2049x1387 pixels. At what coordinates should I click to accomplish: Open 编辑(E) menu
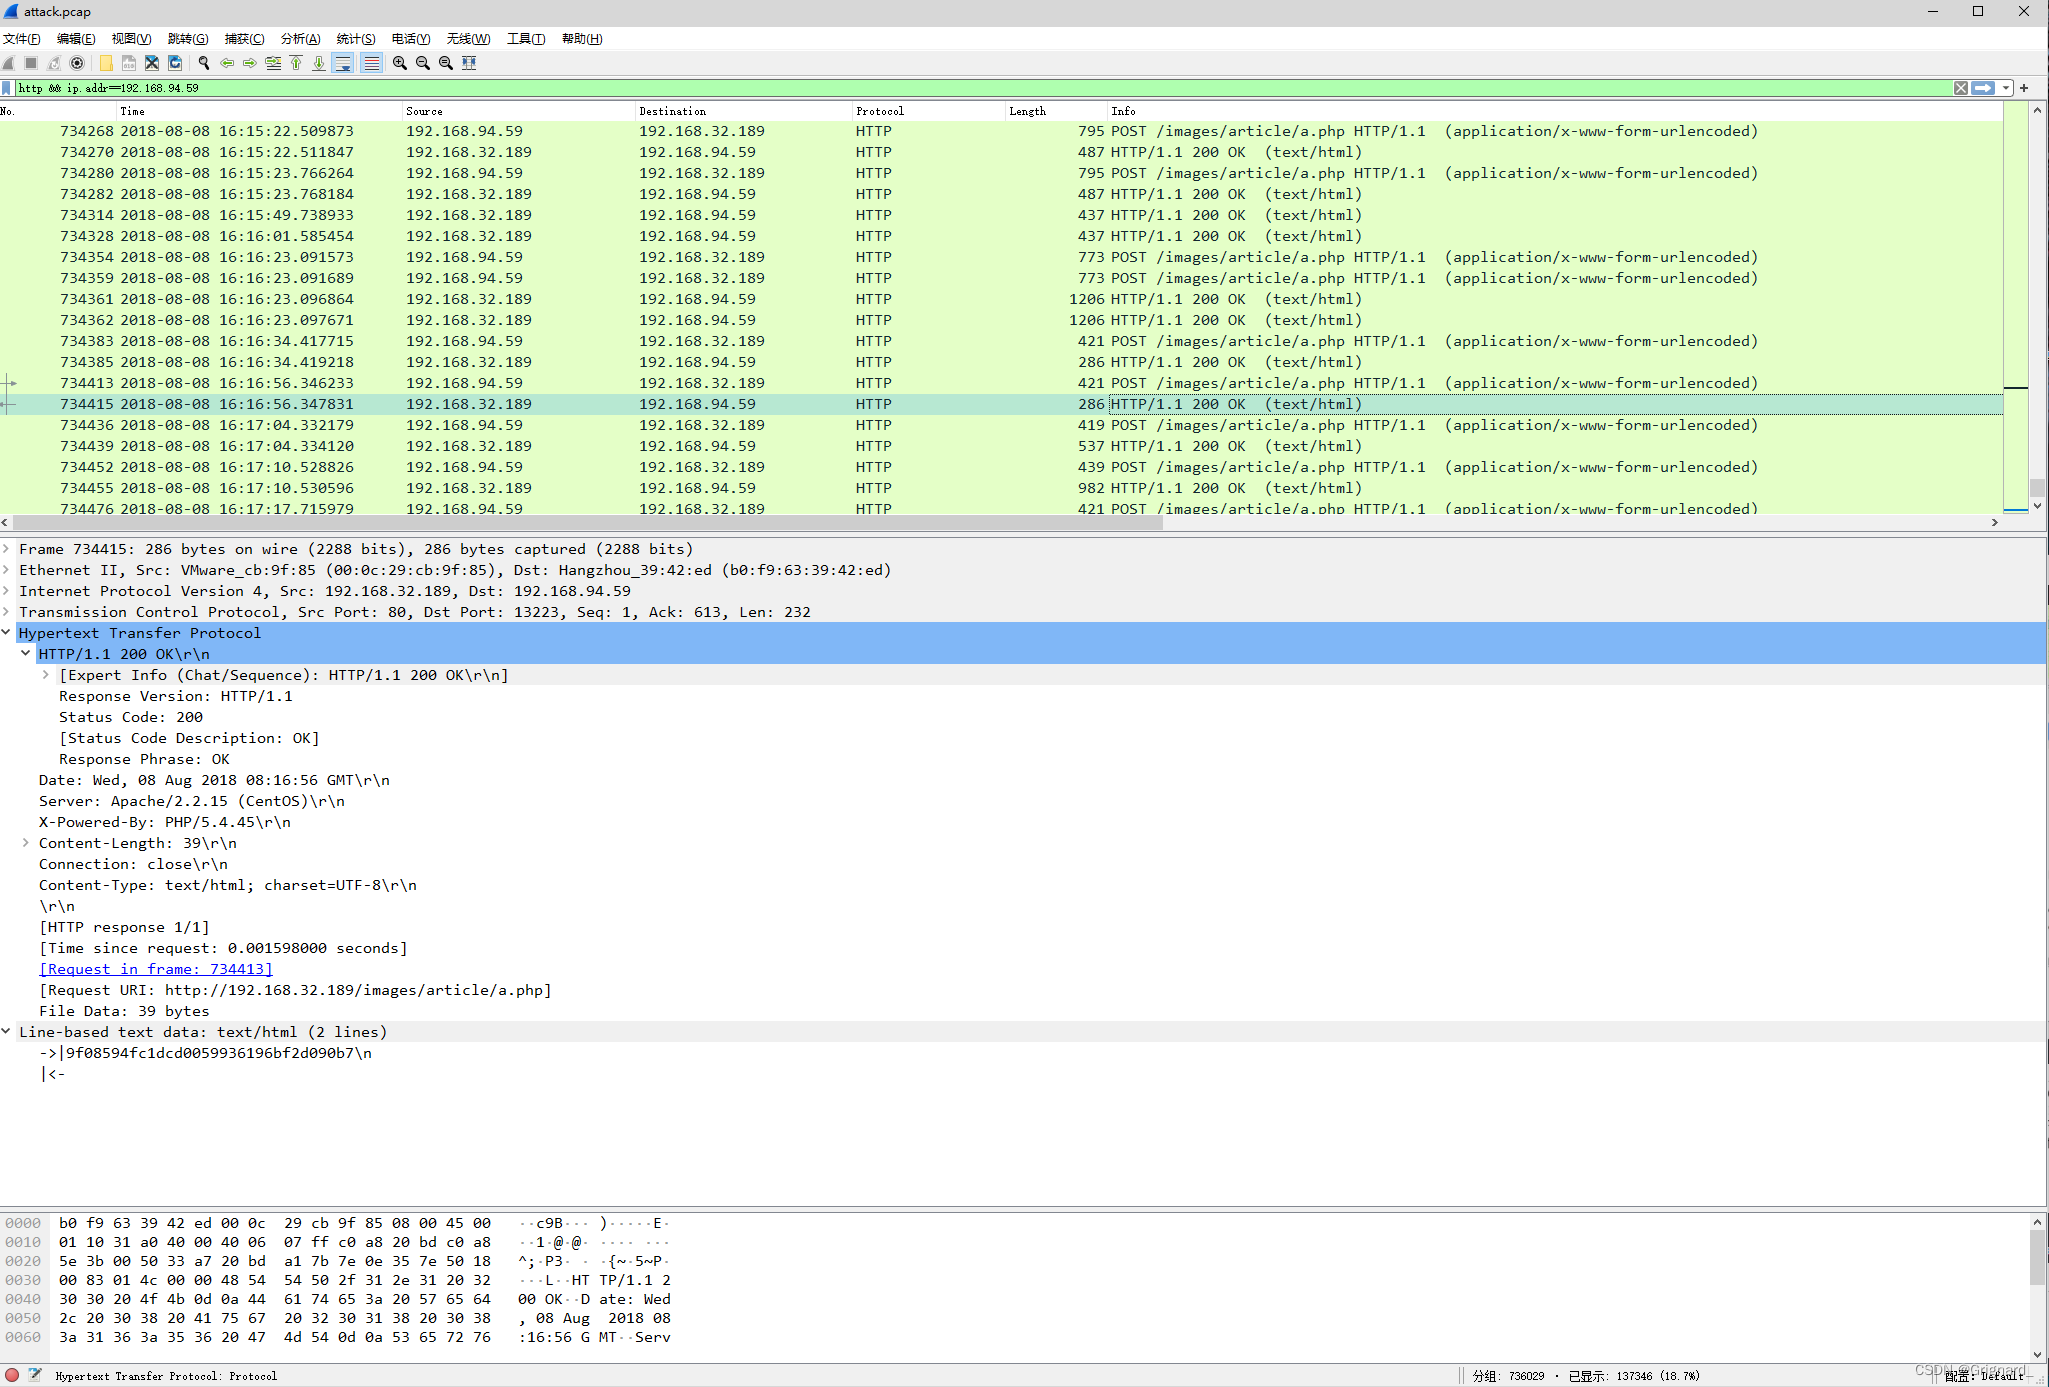76,39
